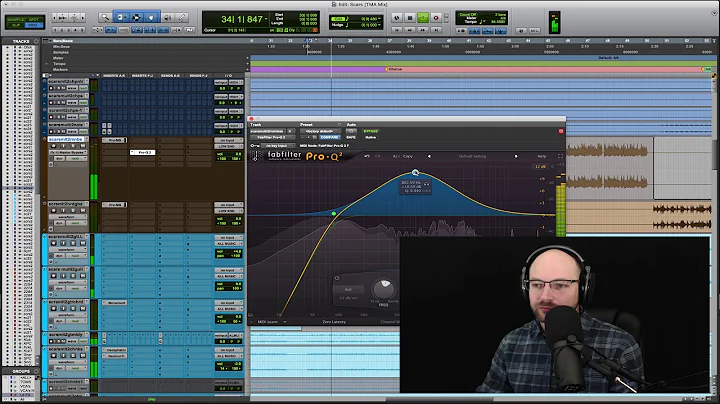Select the Selector tool
Screen dimensions: 720x404
136,17
